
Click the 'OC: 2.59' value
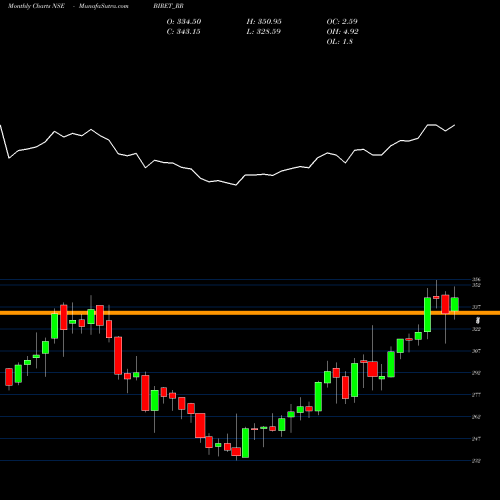point(342,22)
